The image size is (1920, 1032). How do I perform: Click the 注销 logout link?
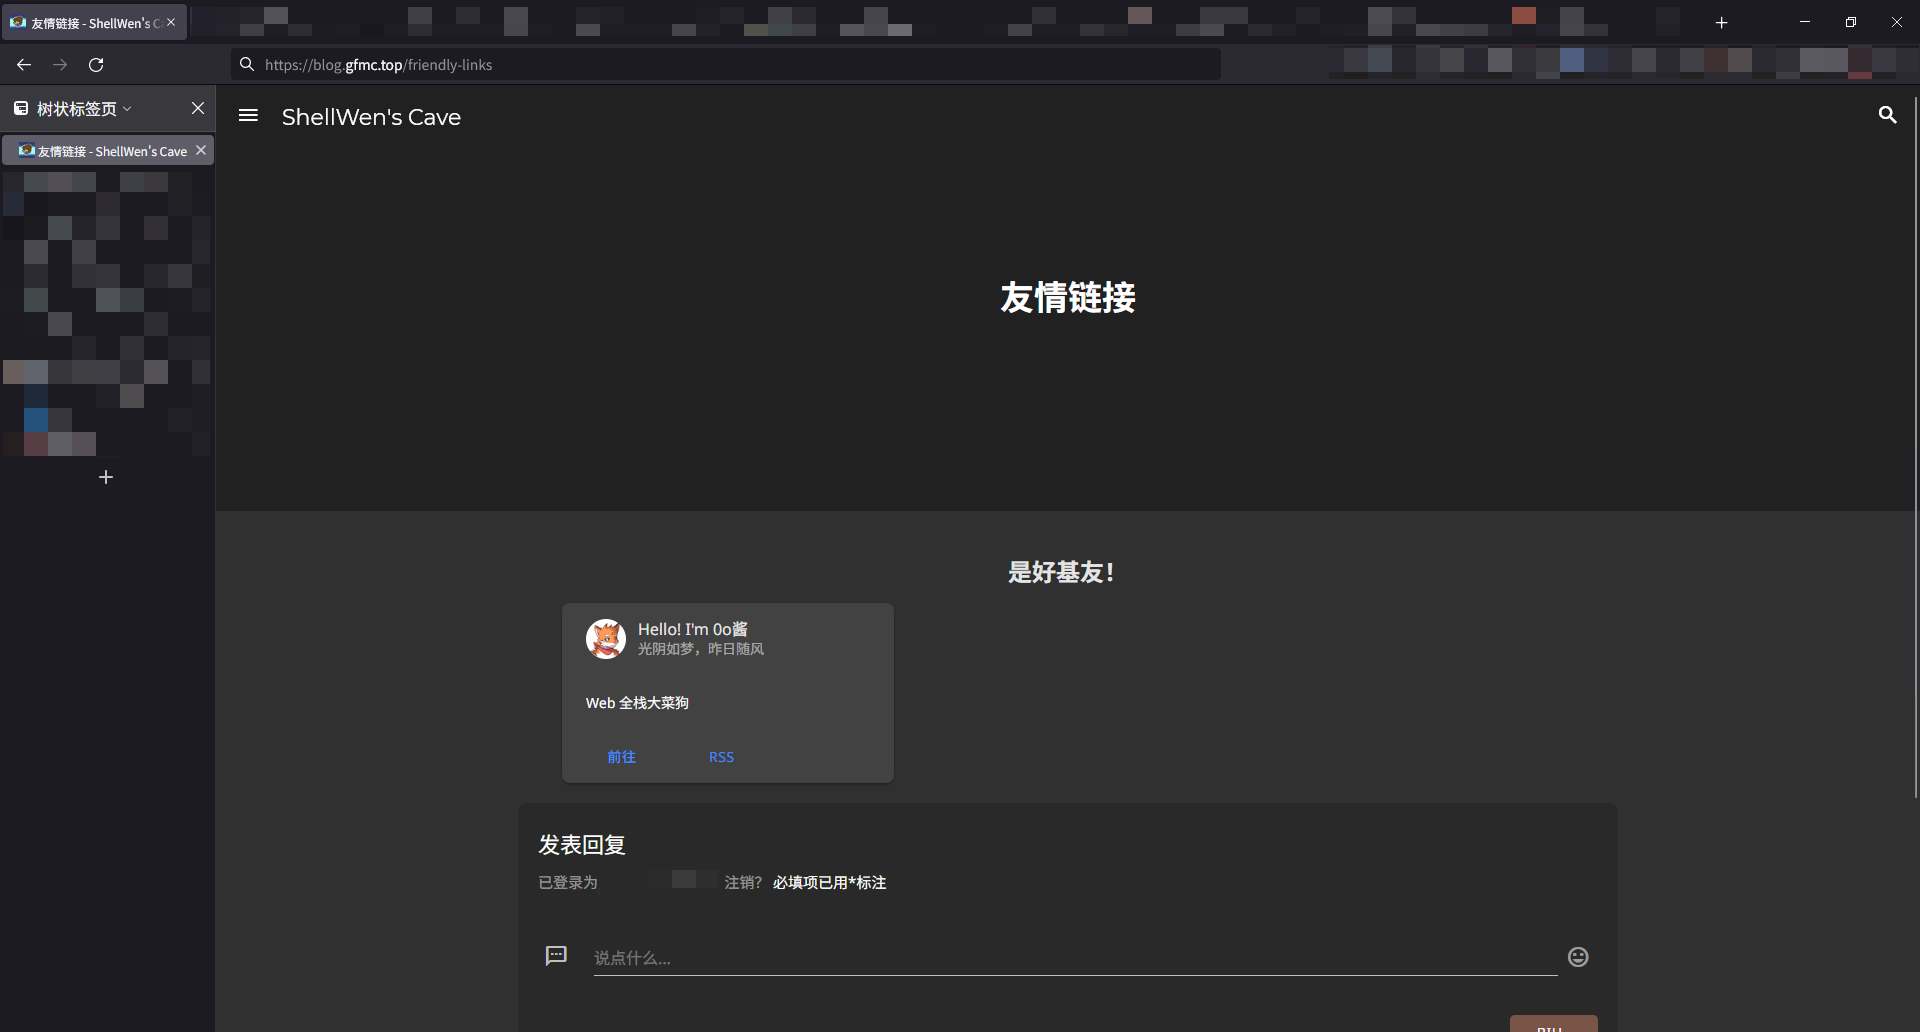click(x=740, y=882)
